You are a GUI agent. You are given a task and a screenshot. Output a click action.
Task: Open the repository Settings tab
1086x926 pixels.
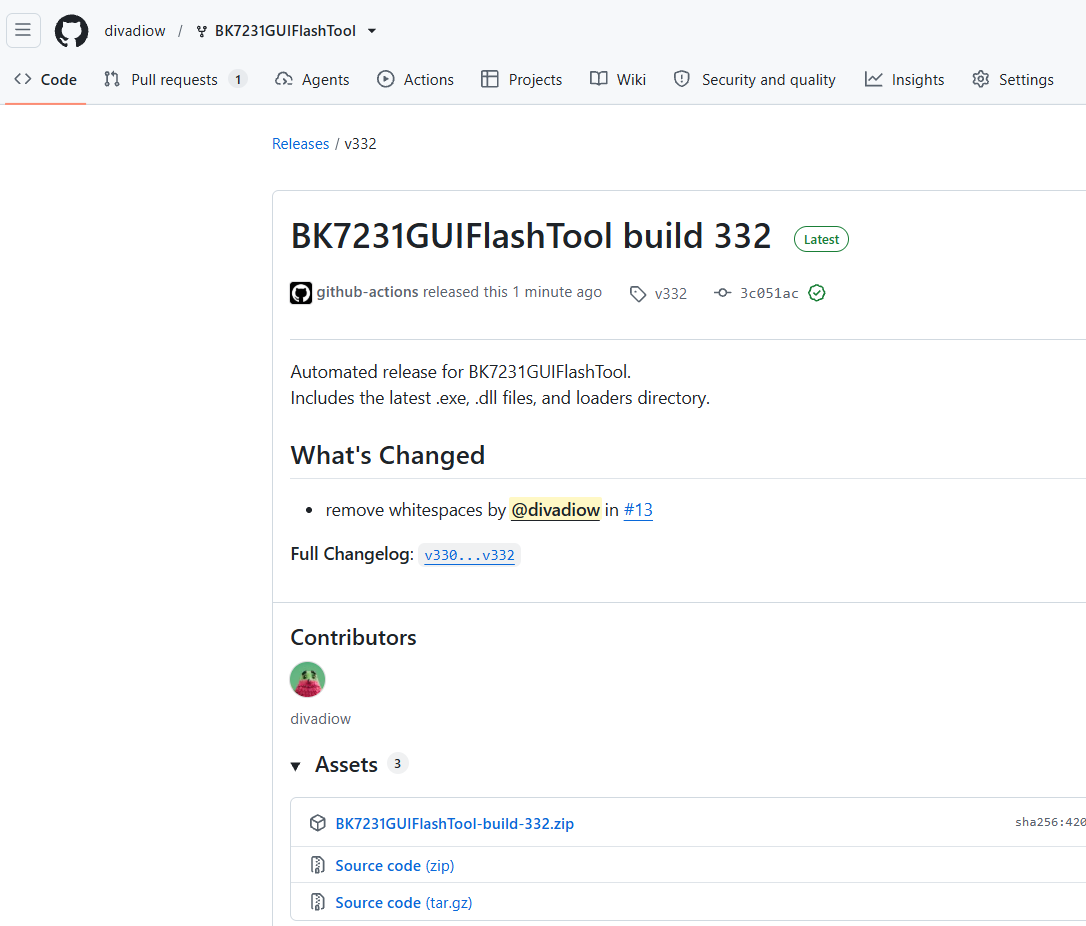[1013, 80]
